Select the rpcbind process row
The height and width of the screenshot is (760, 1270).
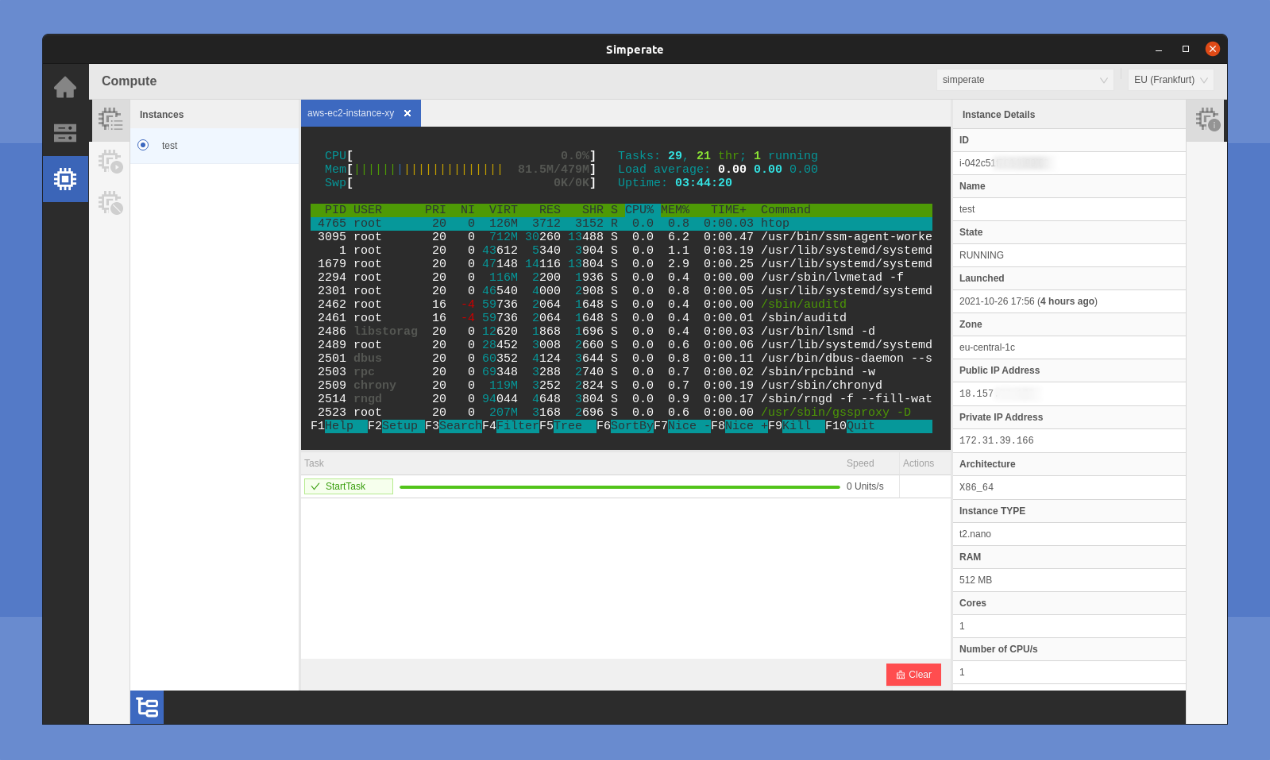click(621, 372)
